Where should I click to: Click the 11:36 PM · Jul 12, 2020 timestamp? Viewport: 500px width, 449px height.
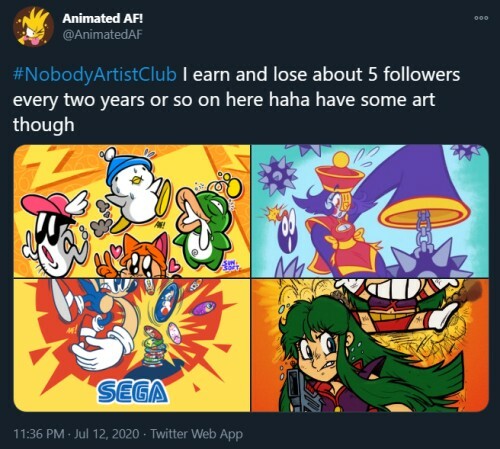[76, 434]
